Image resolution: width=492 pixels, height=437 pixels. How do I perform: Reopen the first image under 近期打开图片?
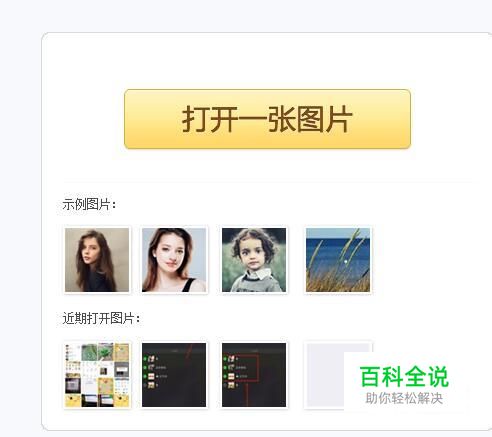click(x=97, y=375)
